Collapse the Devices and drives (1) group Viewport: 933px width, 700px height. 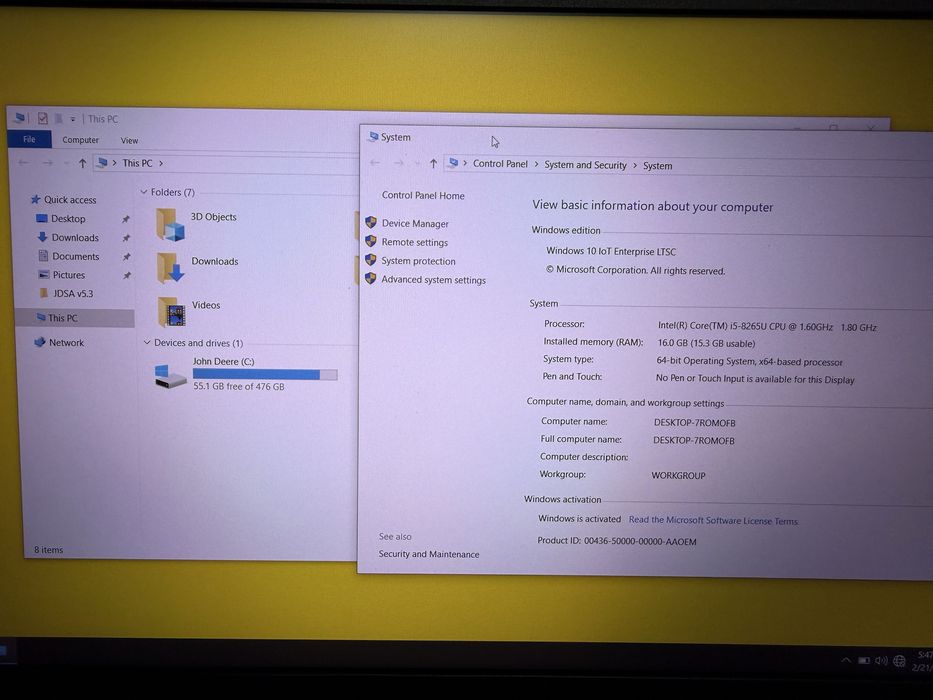[147, 342]
